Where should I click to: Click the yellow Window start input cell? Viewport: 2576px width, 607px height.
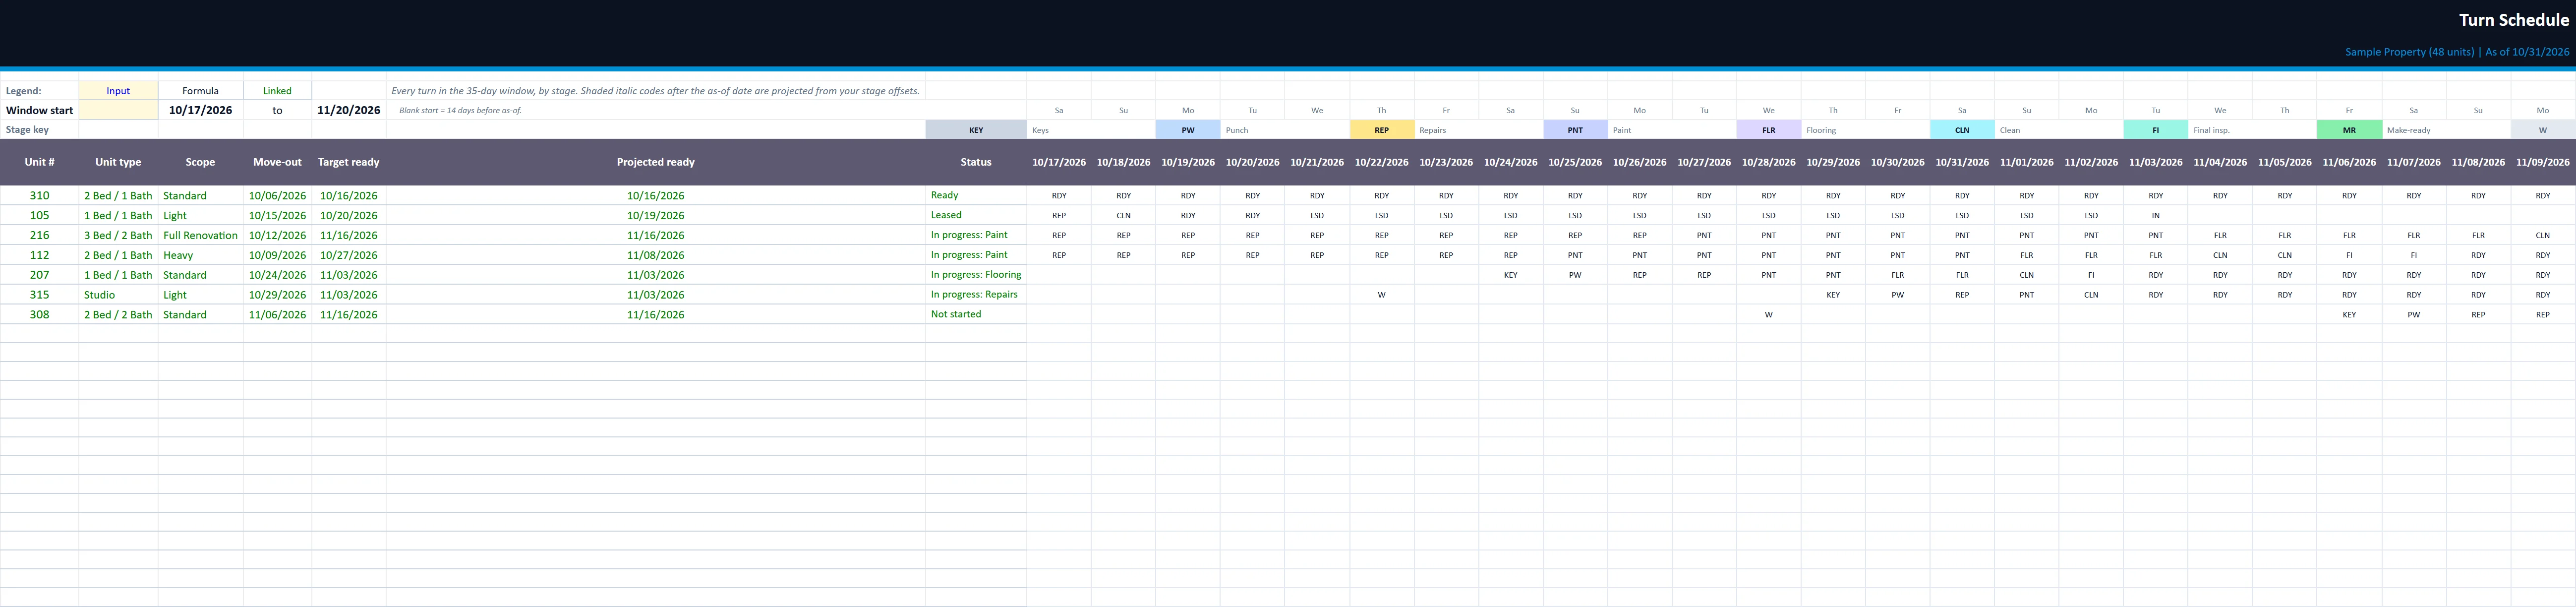tap(118, 110)
